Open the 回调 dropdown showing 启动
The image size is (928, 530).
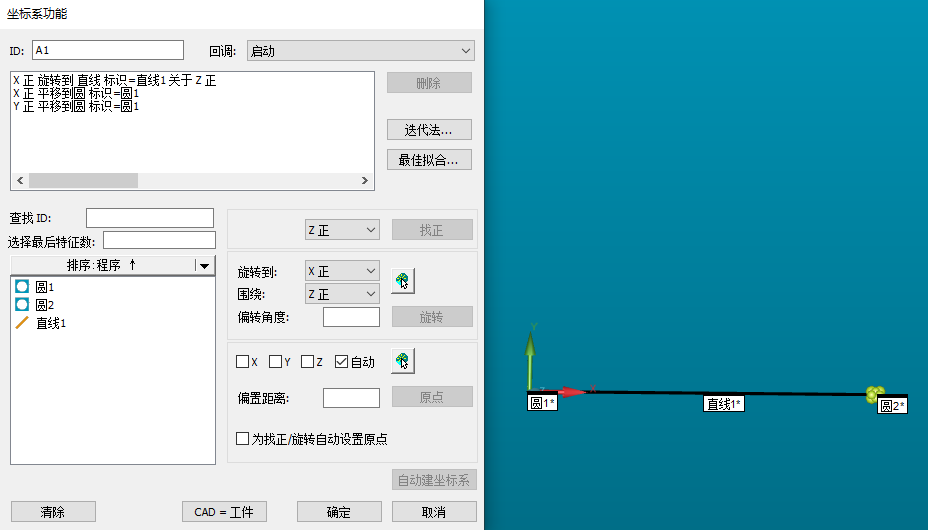[x=360, y=51]
